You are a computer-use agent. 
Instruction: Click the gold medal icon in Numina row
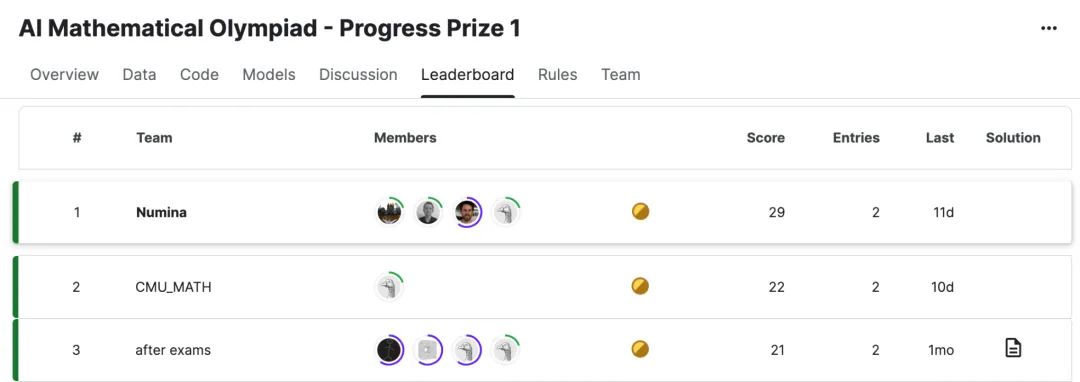(641, 212)
